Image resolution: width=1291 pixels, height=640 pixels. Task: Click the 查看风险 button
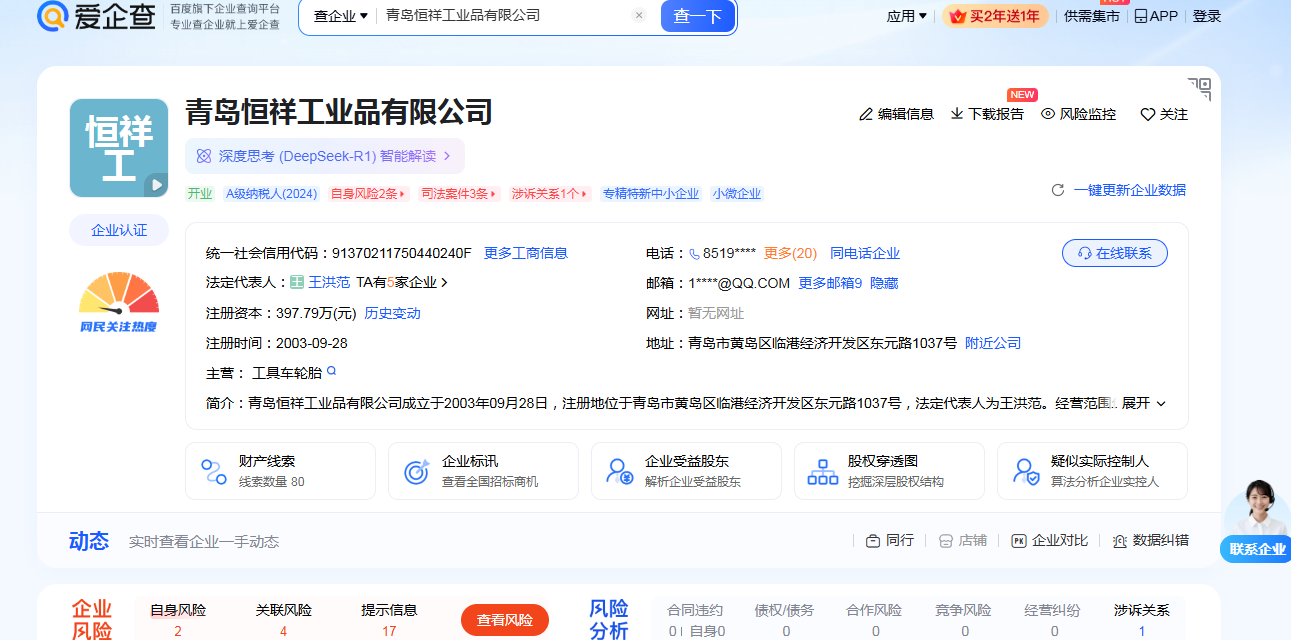505,620
